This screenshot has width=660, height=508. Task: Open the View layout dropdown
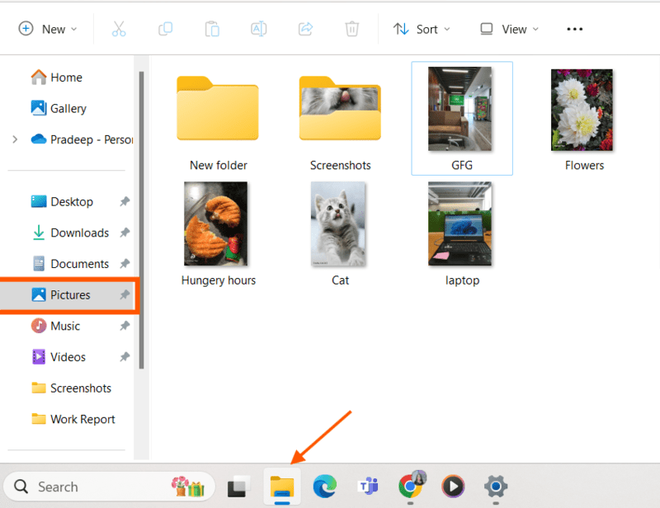coord(509,29)
